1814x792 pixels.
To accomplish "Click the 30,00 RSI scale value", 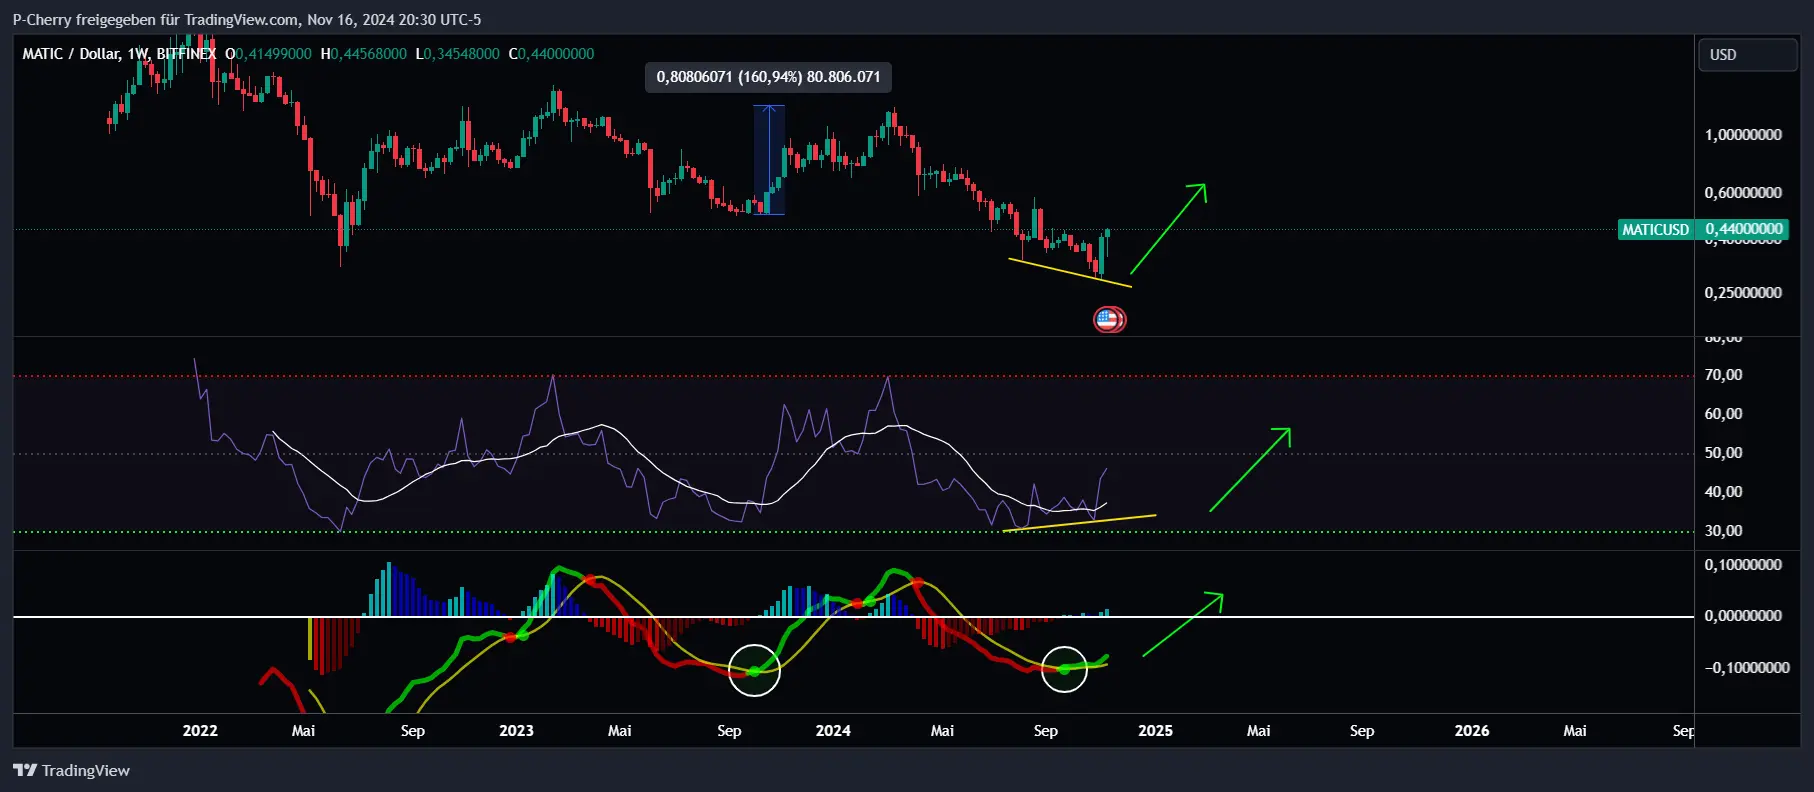I will pos(1723,531).
